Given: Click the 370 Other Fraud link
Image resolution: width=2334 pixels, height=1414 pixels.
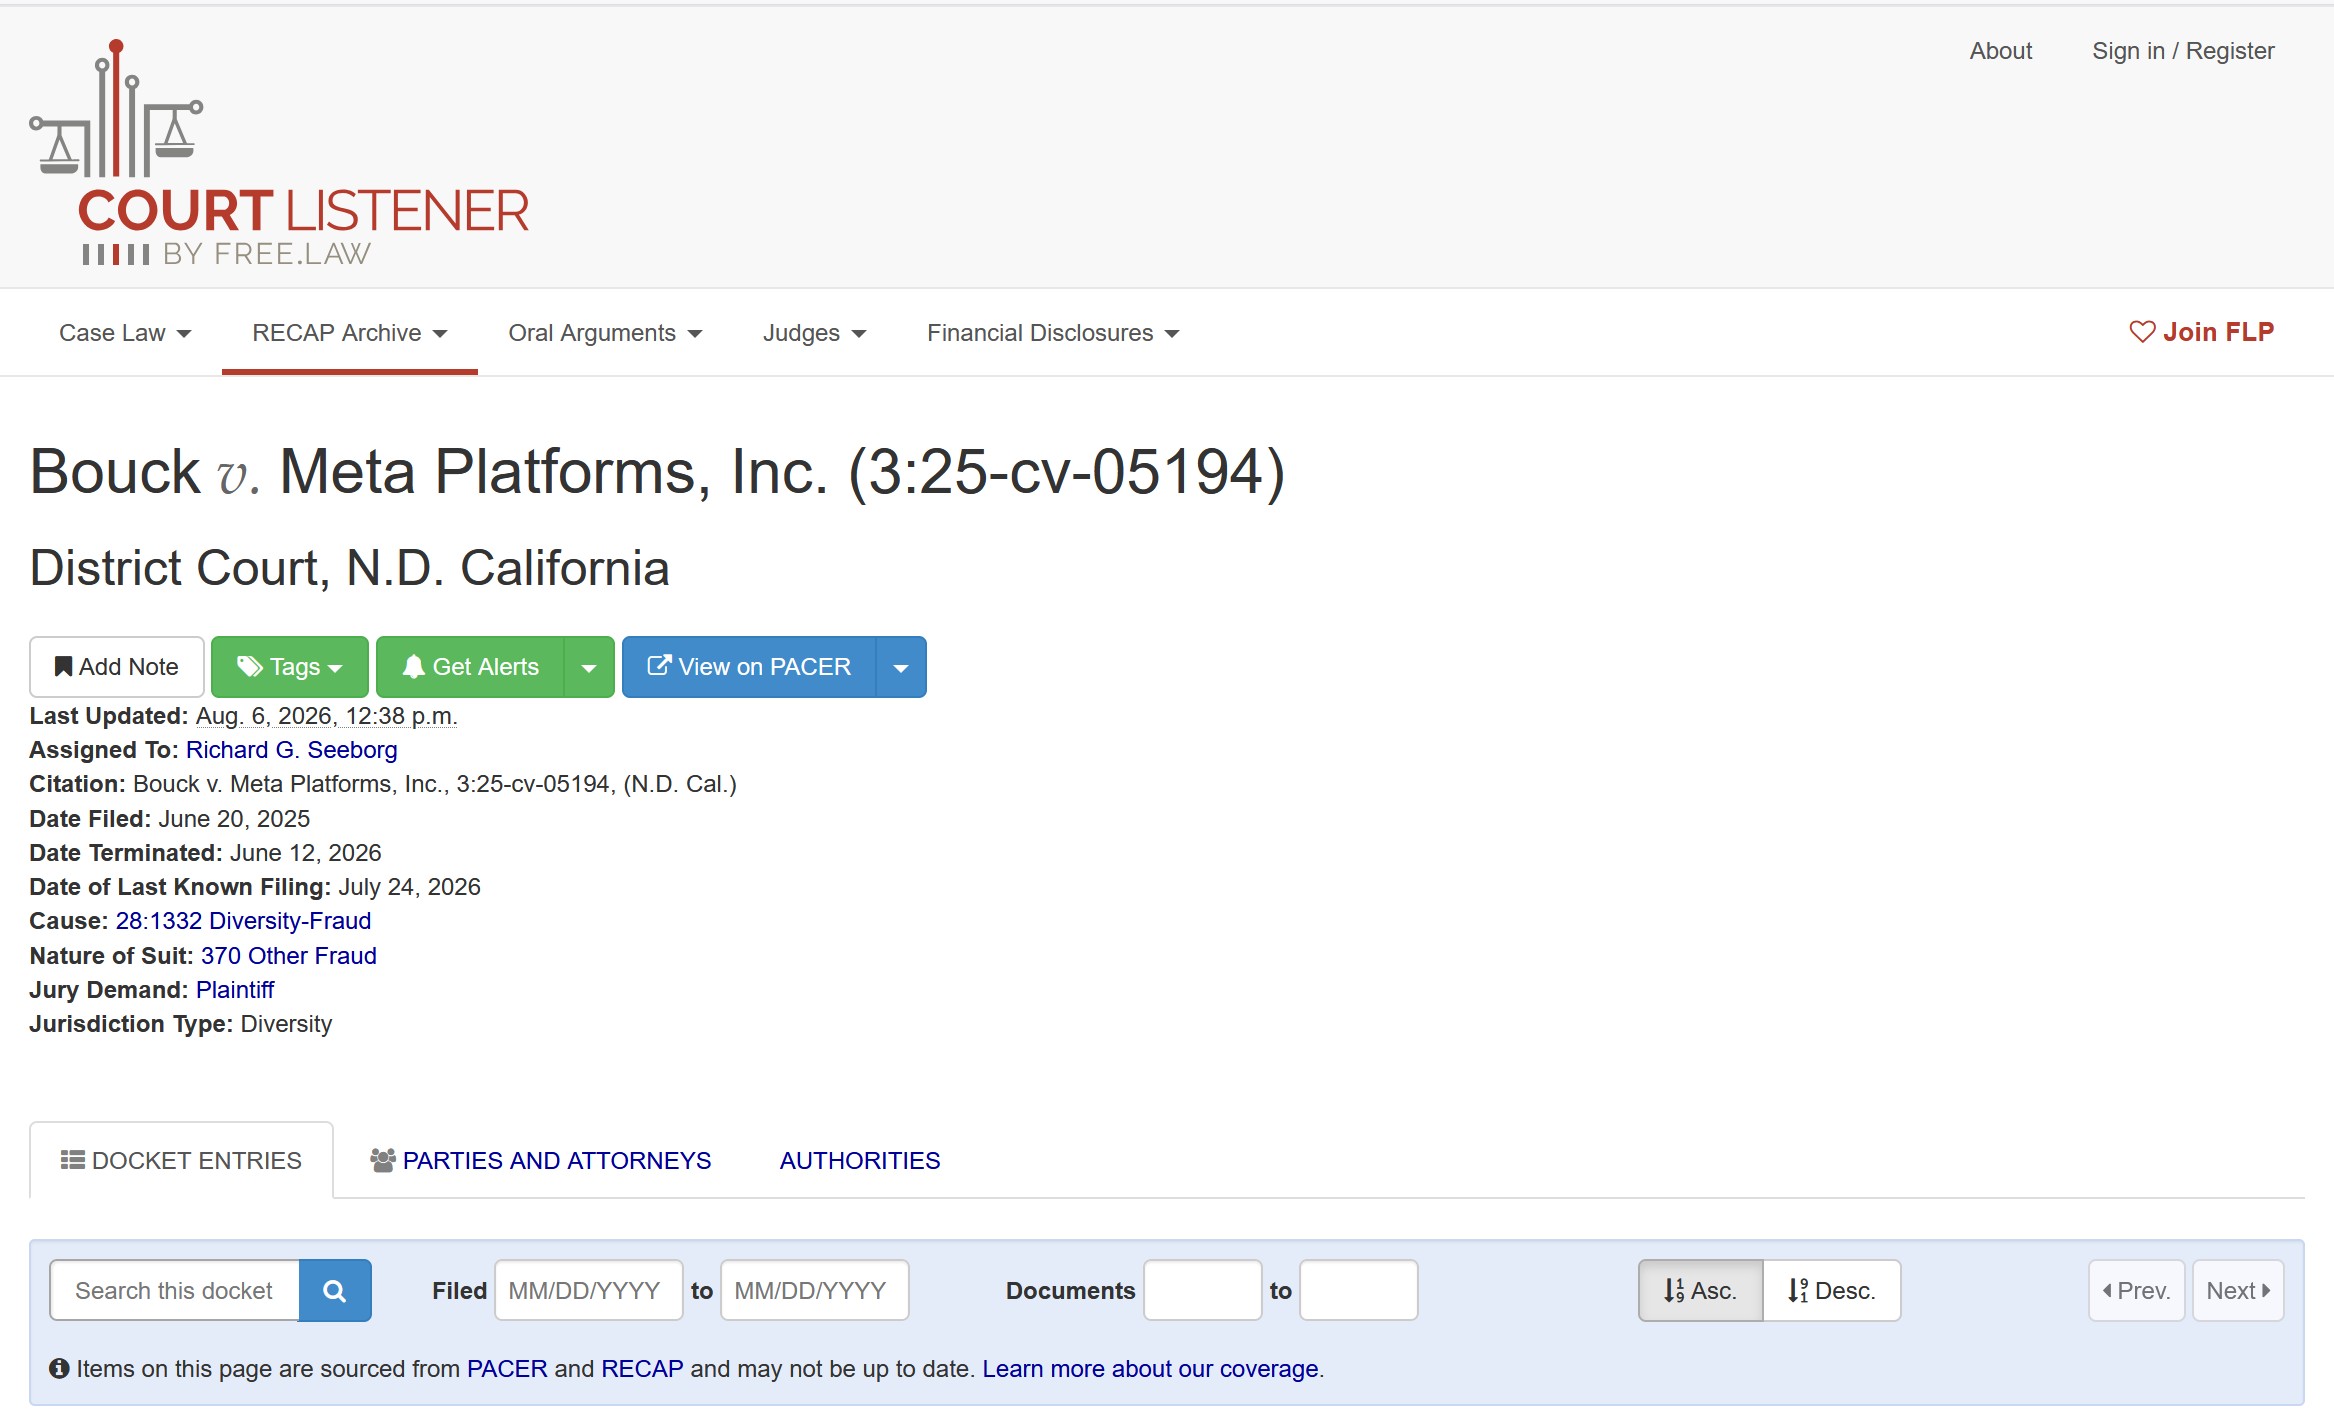Looking at the screenshot, I should coord(289,956).
